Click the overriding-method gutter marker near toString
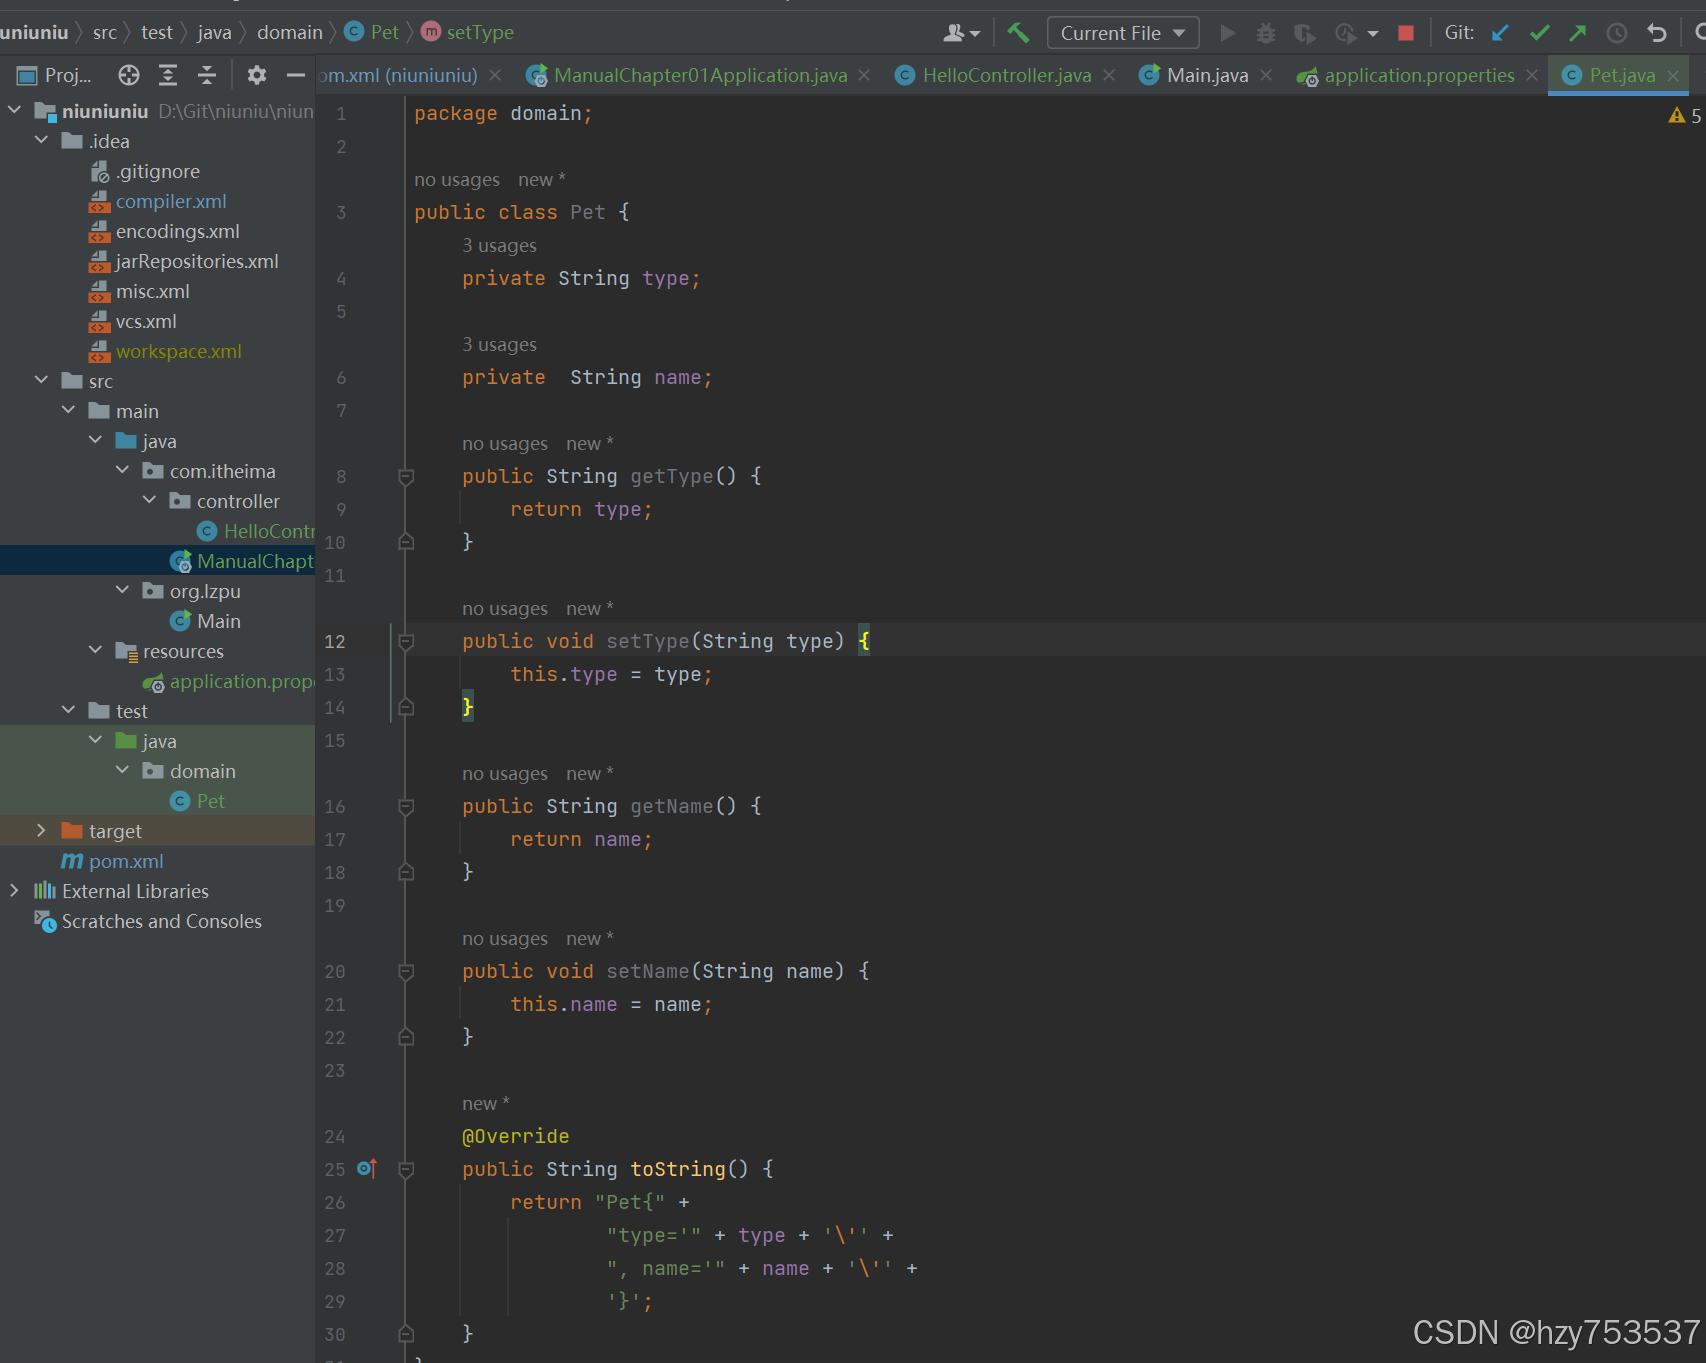 coord(366,1168)
